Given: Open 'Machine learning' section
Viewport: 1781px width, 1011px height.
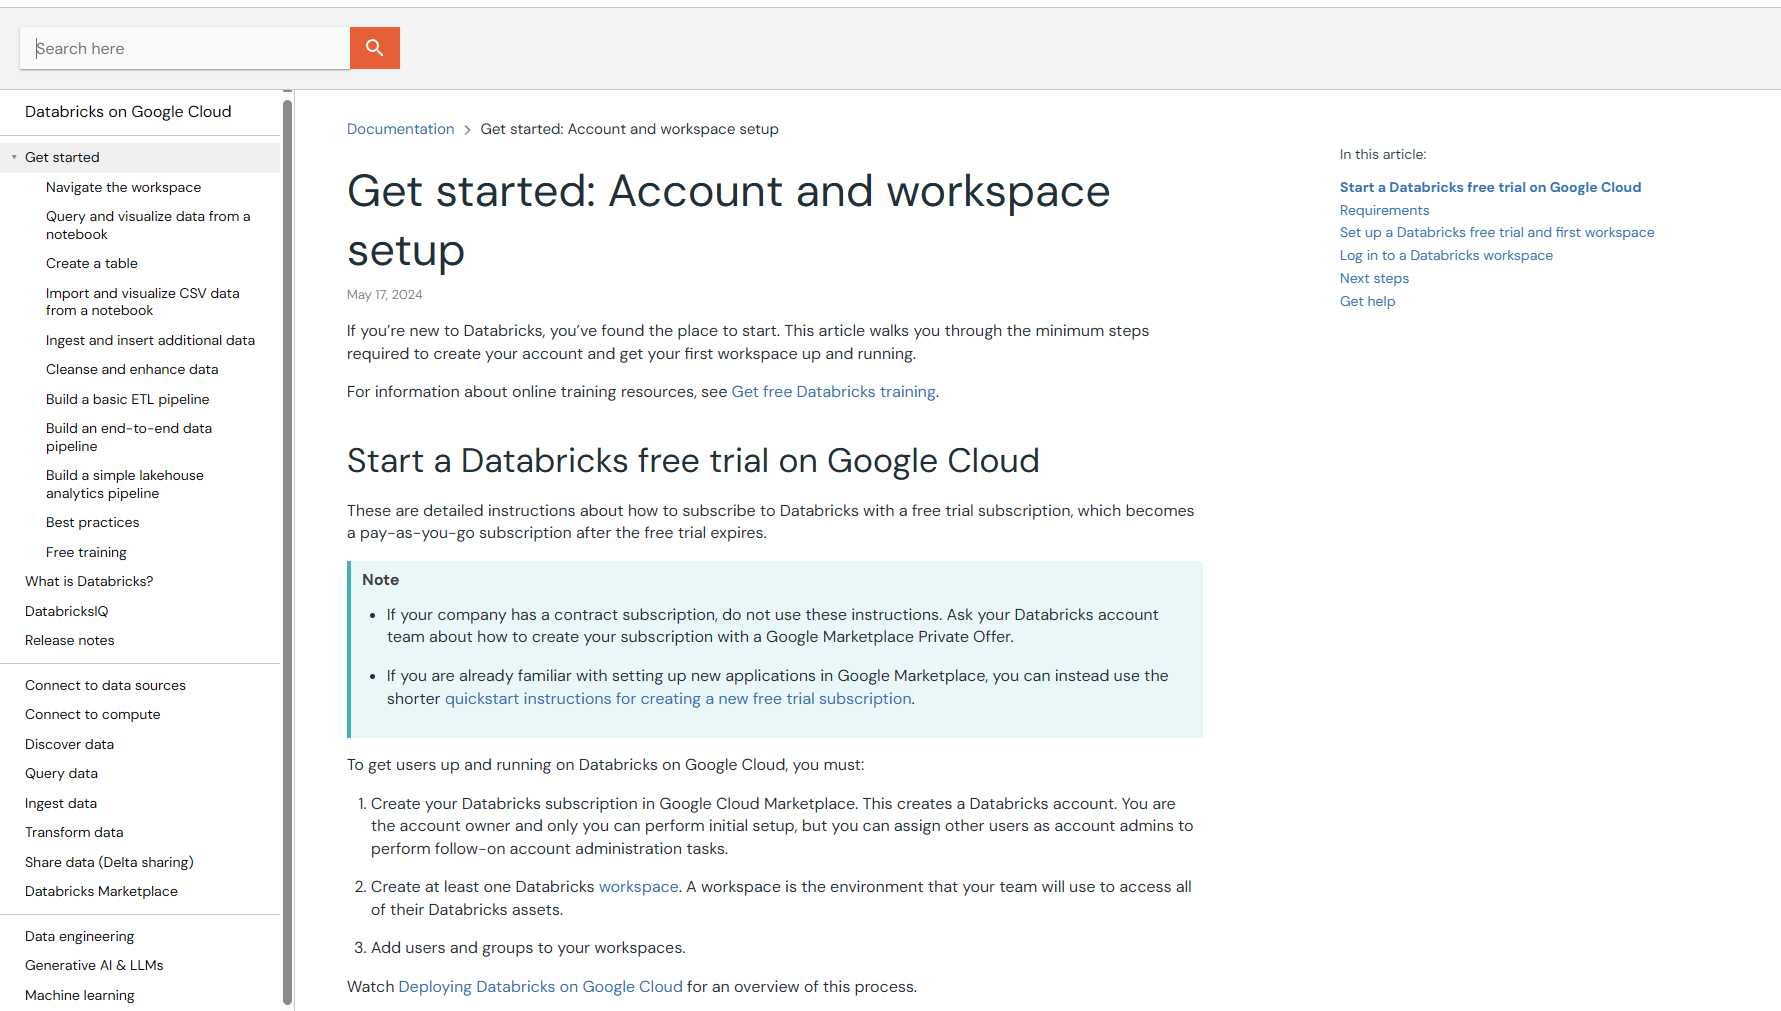Looking at the screenshot, I should (x=80, y=996).
